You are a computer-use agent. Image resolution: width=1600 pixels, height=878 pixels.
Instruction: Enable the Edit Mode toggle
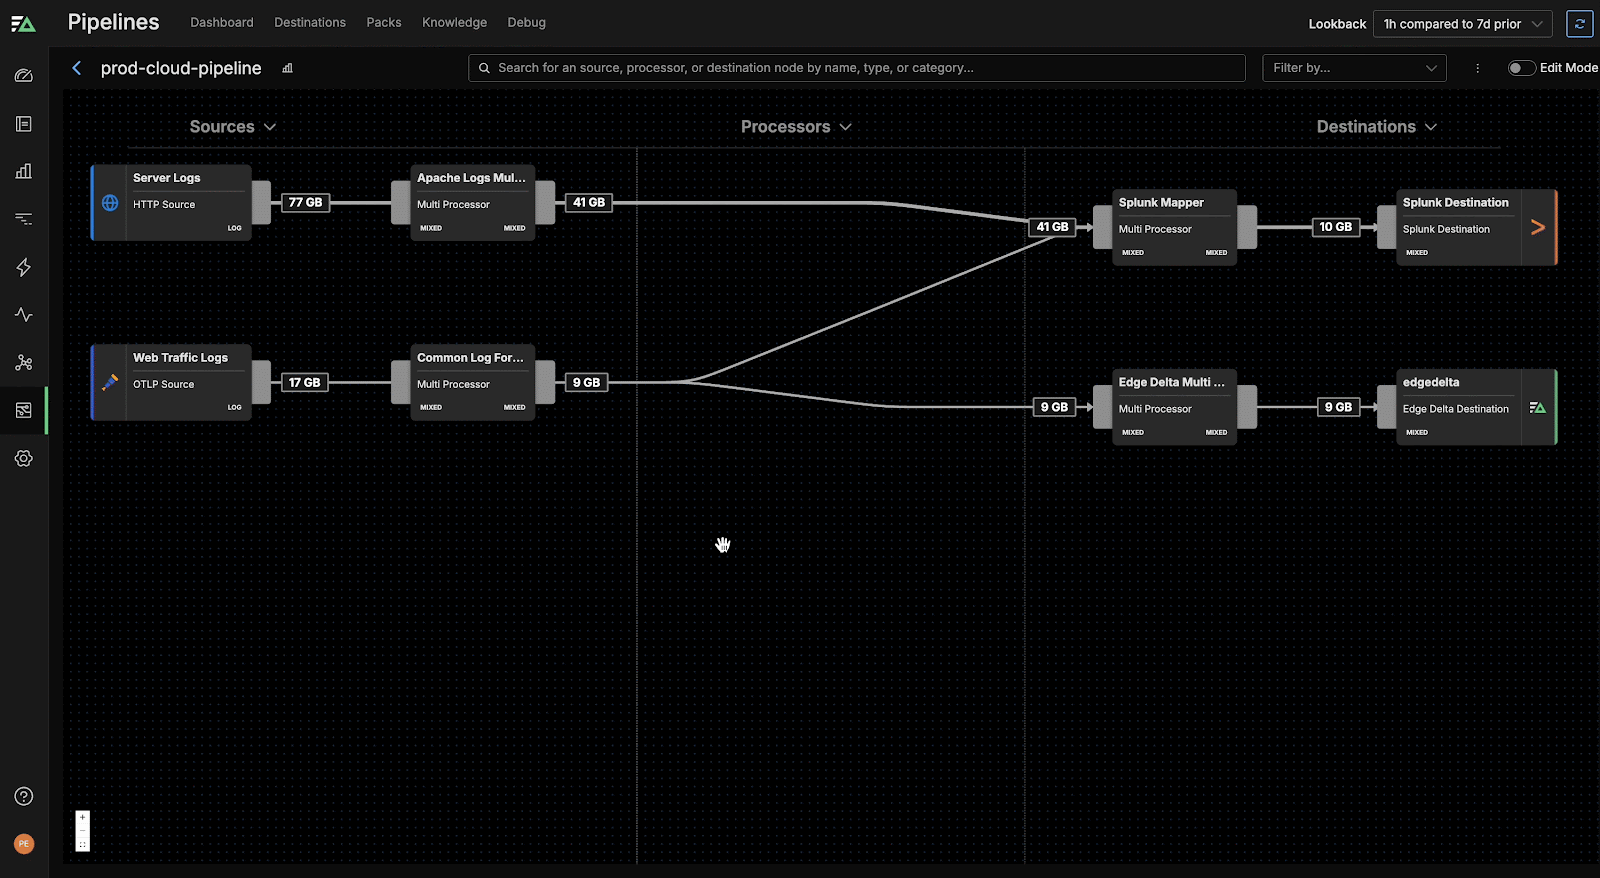[1521, 68]
